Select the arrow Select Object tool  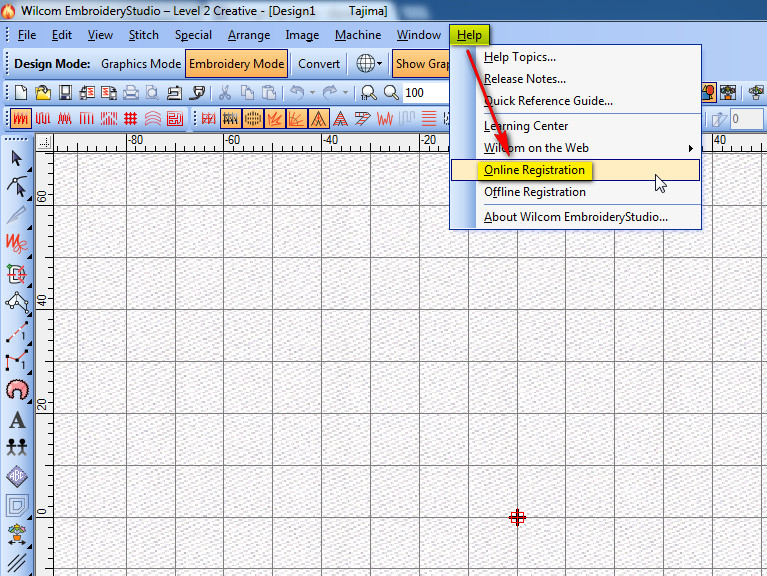click(x=17, y=158)
